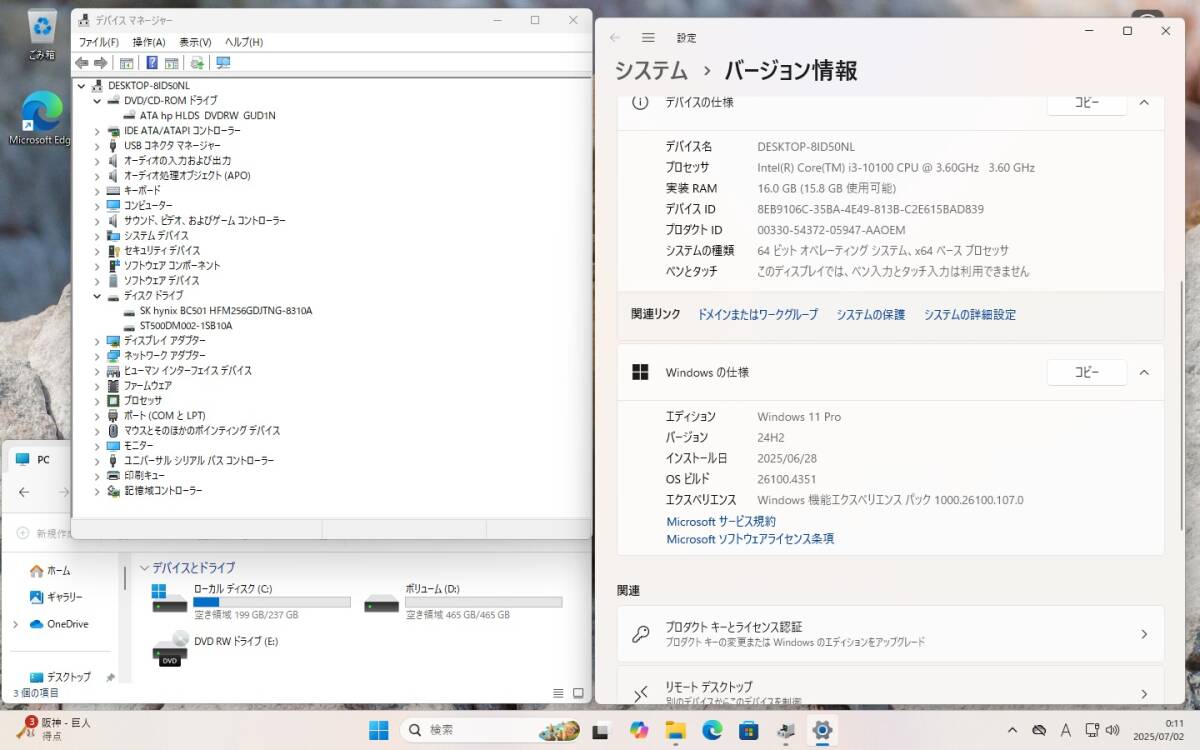Switch Explorer to large icons view

578,693
